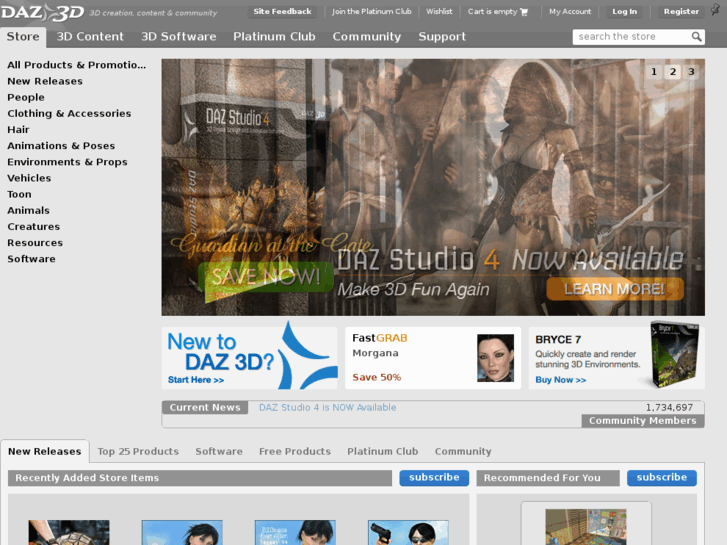727x545 pixels.
Task: Click the Site Feedback button
Action: point(282,12)
